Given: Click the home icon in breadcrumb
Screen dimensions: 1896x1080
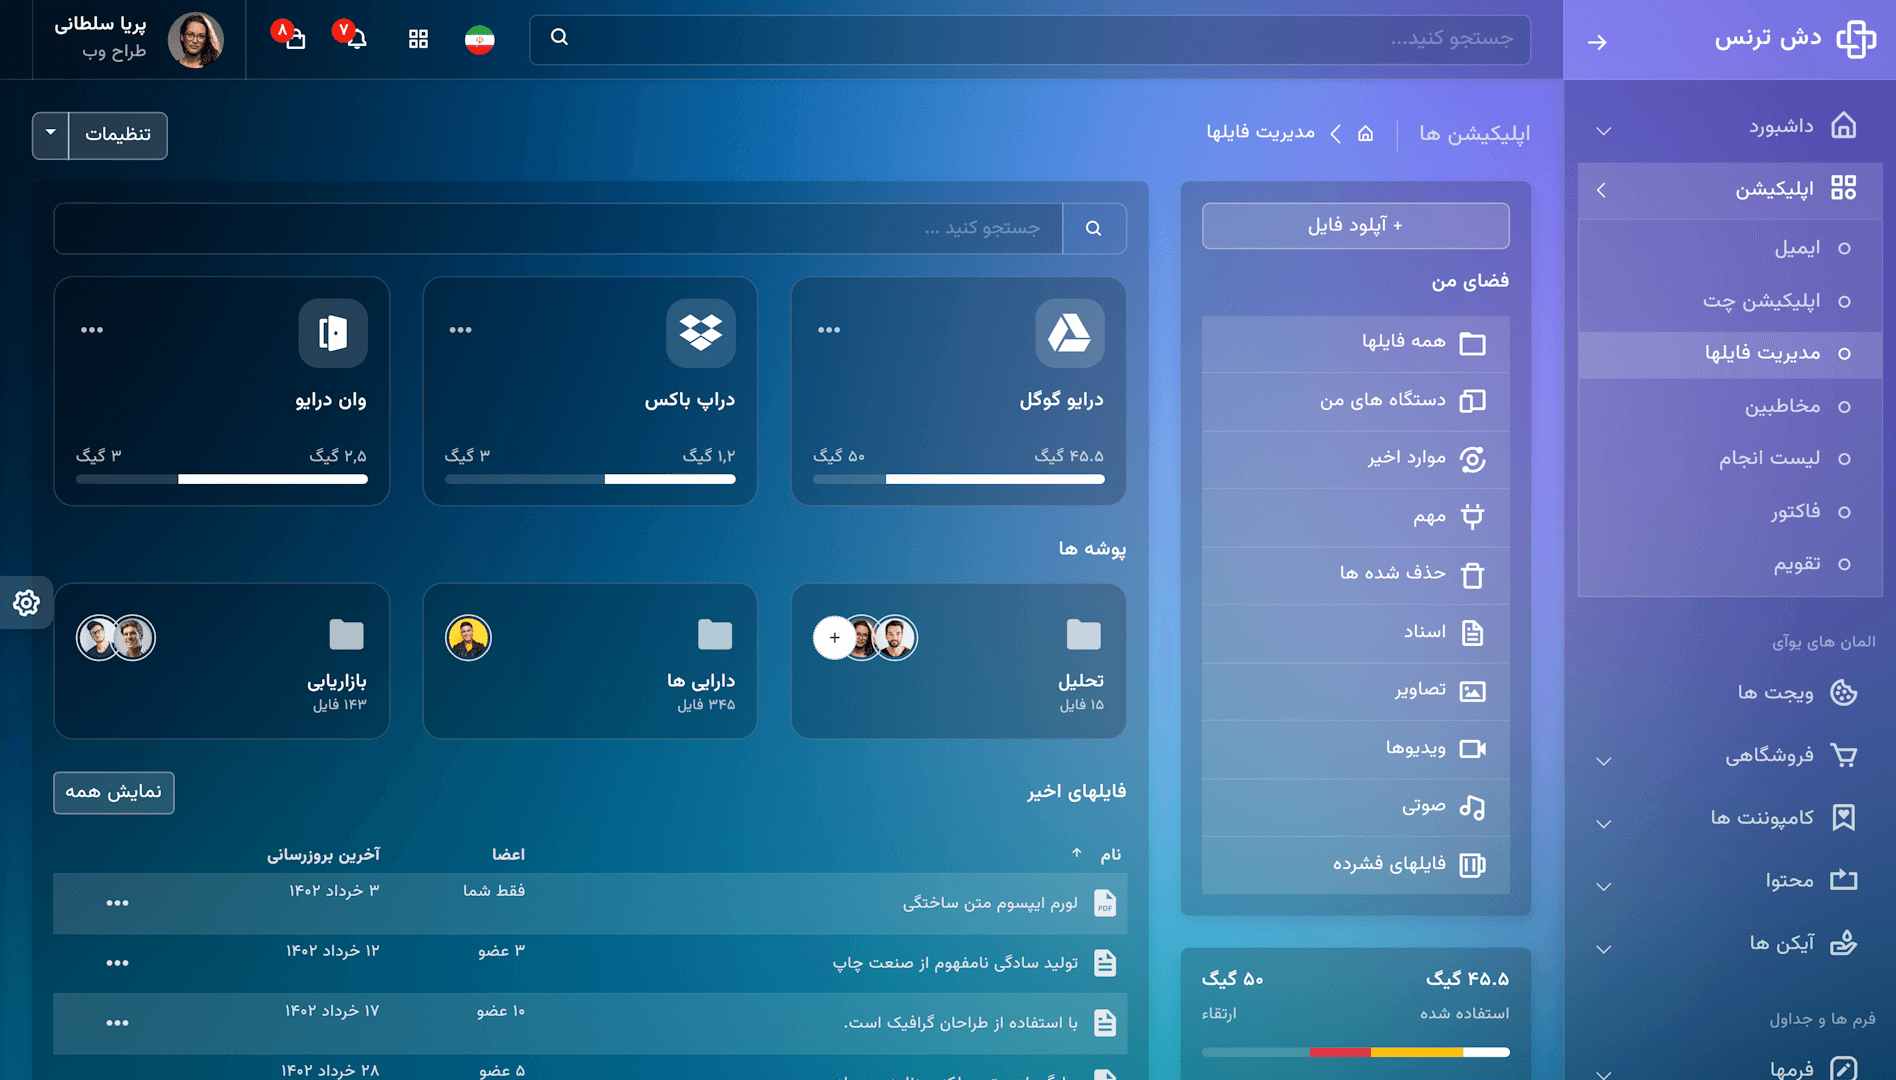Looking at the screenshot, I should [1365, 133].
